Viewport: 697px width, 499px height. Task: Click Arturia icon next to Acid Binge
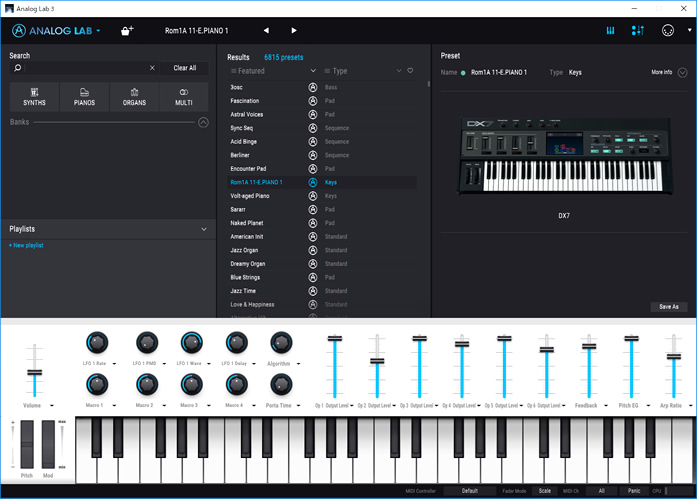(313, 142)
